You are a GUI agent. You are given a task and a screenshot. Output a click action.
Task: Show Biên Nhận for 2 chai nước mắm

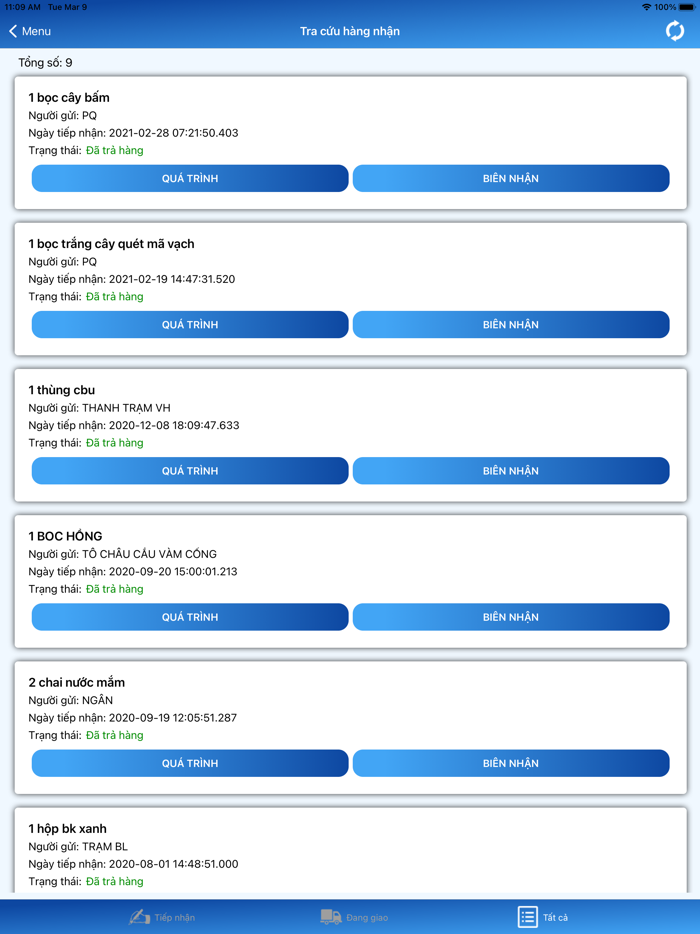coord(511,763)
